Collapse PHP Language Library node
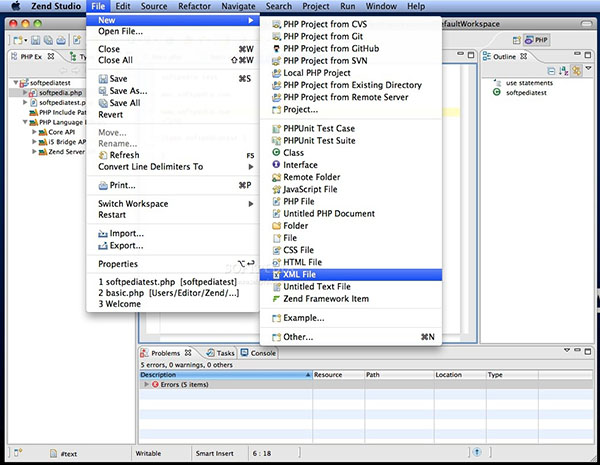The height and width of the screenshot is (465, 600). tap(25, 122)
